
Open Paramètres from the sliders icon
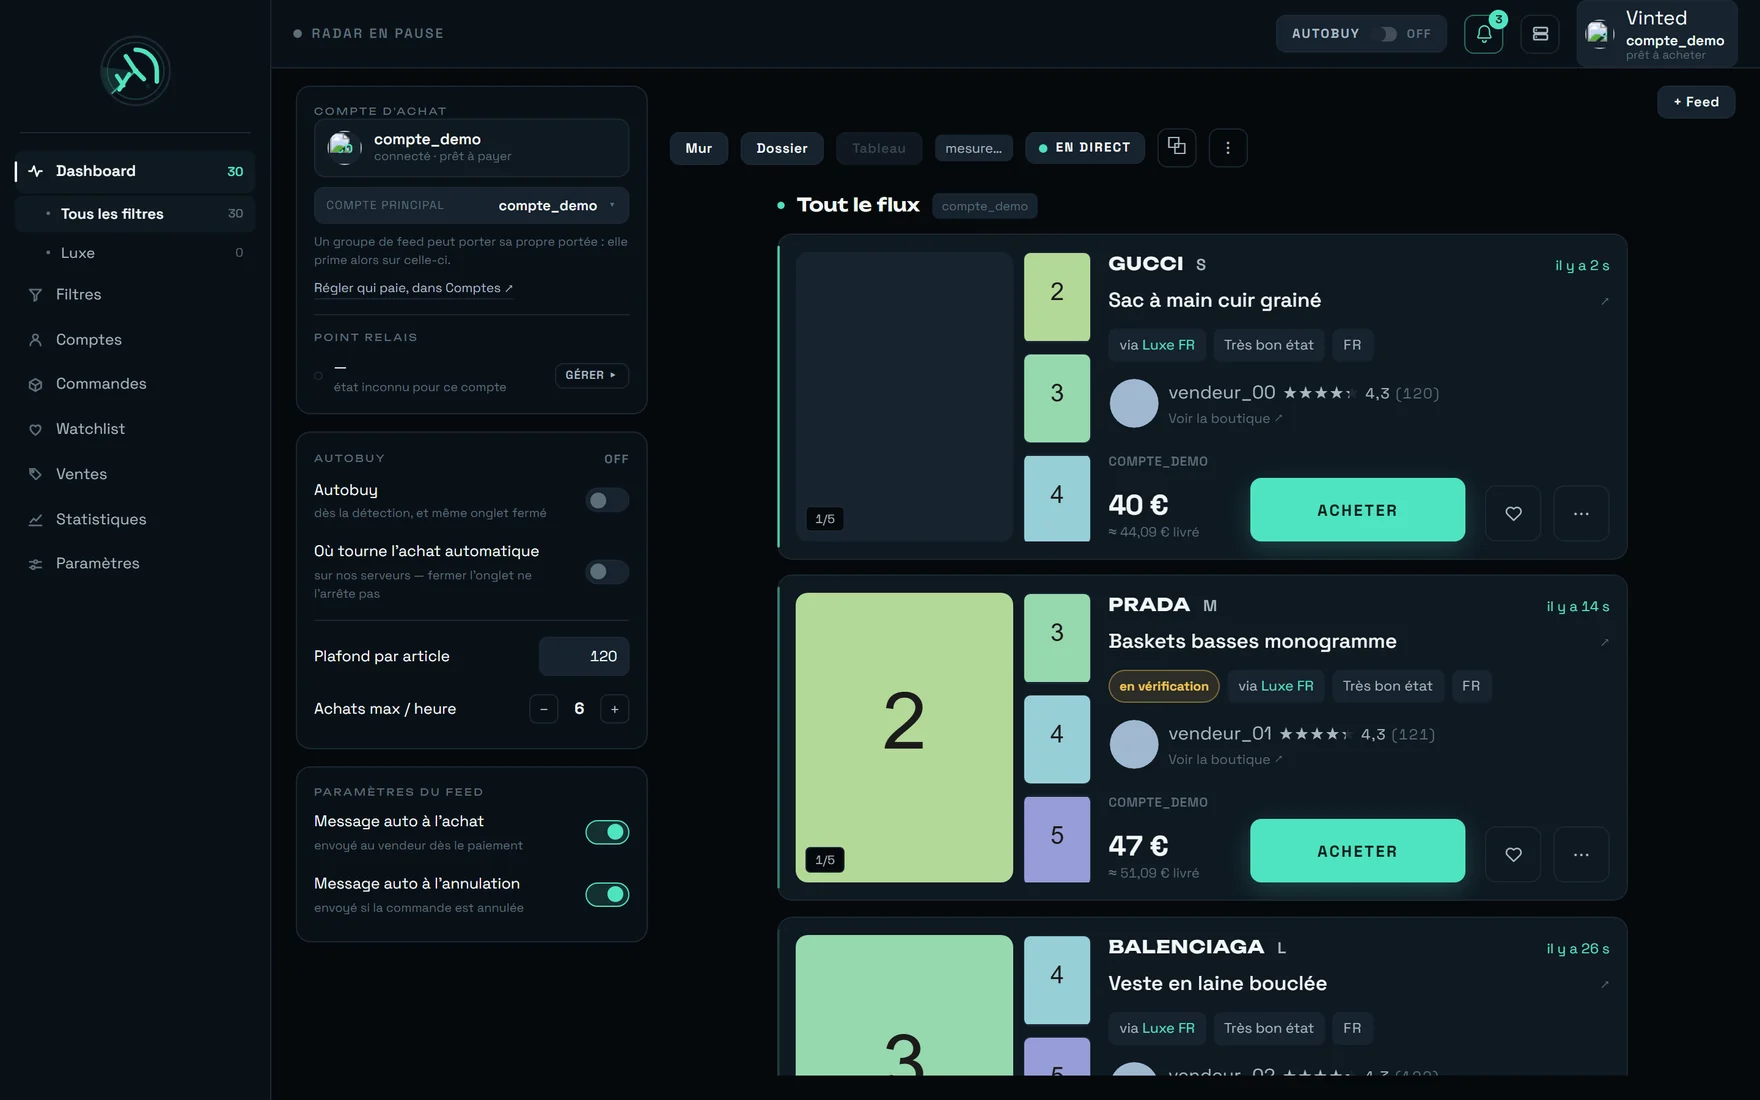coord(36,564)
